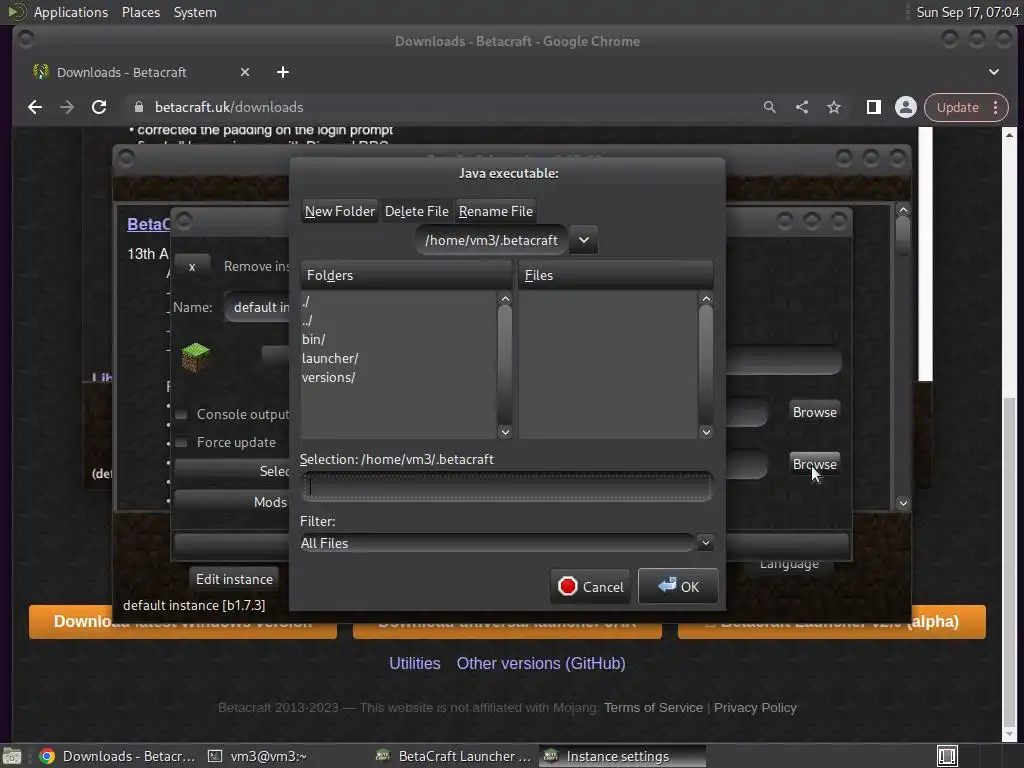The width and height of the screenshot is (1024, 768).
Task: Expand the path dropdown arrow button
Action: [584, 240]
